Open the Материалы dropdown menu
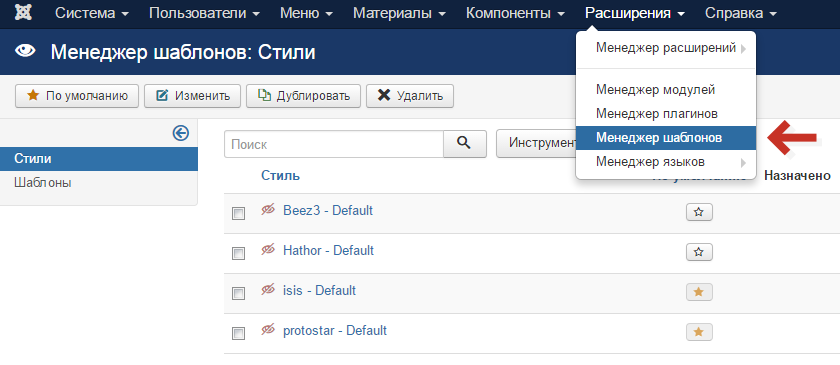Image resolution: width=840 pixels, height=365 pixels. (x=399, y=13)
